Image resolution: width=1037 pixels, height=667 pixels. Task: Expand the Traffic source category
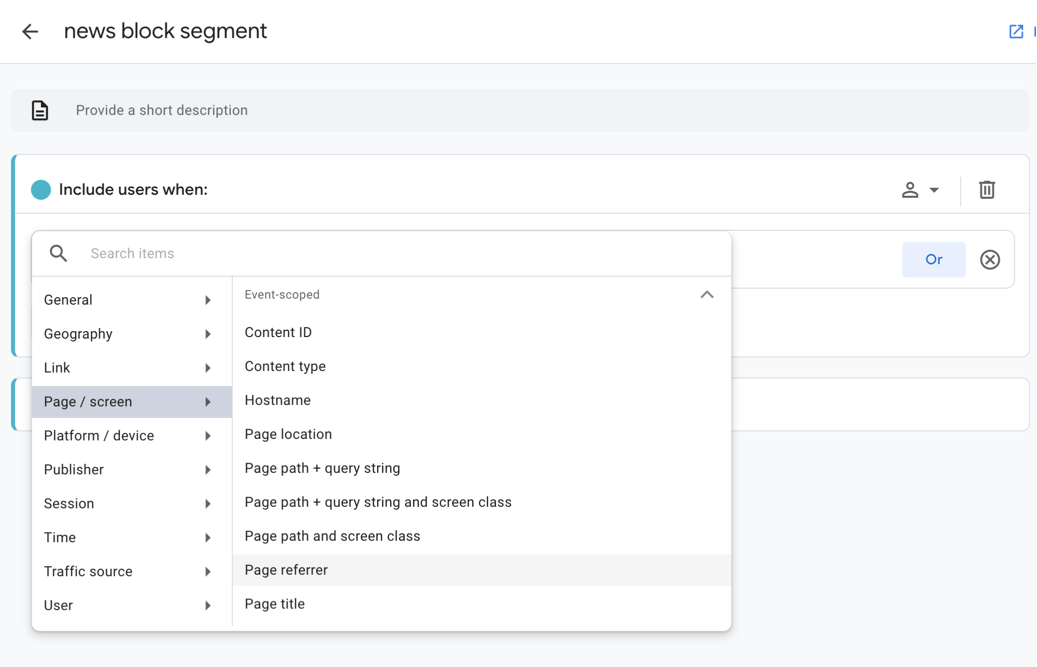(x=132, y=571)
